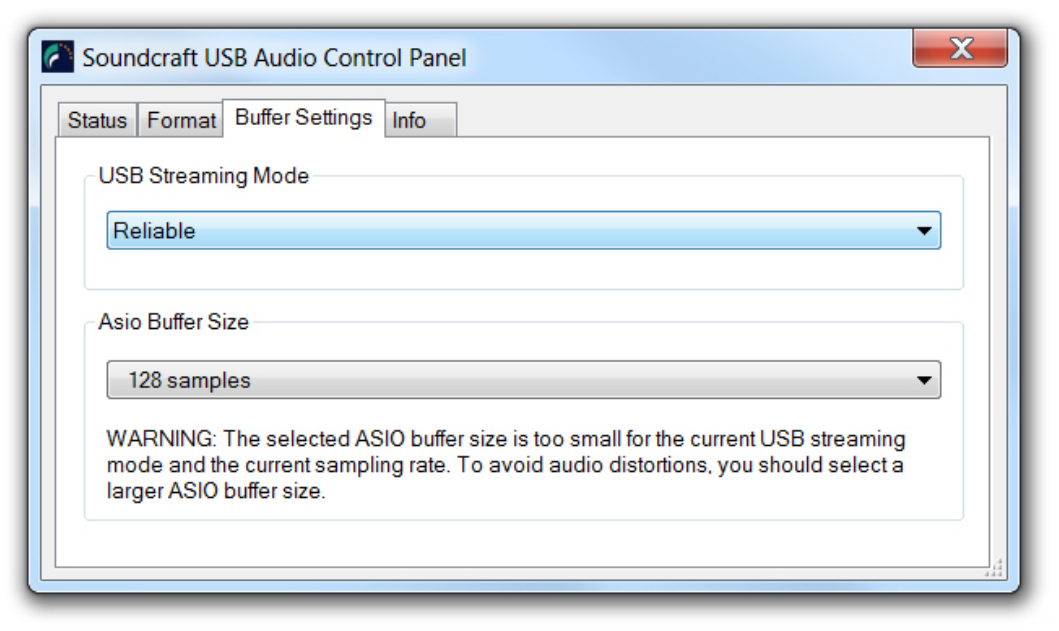Viewport: 1059px width, 631px height.
Task: Click the arrow on the Reliable dropdown
Action: [924, 231]
